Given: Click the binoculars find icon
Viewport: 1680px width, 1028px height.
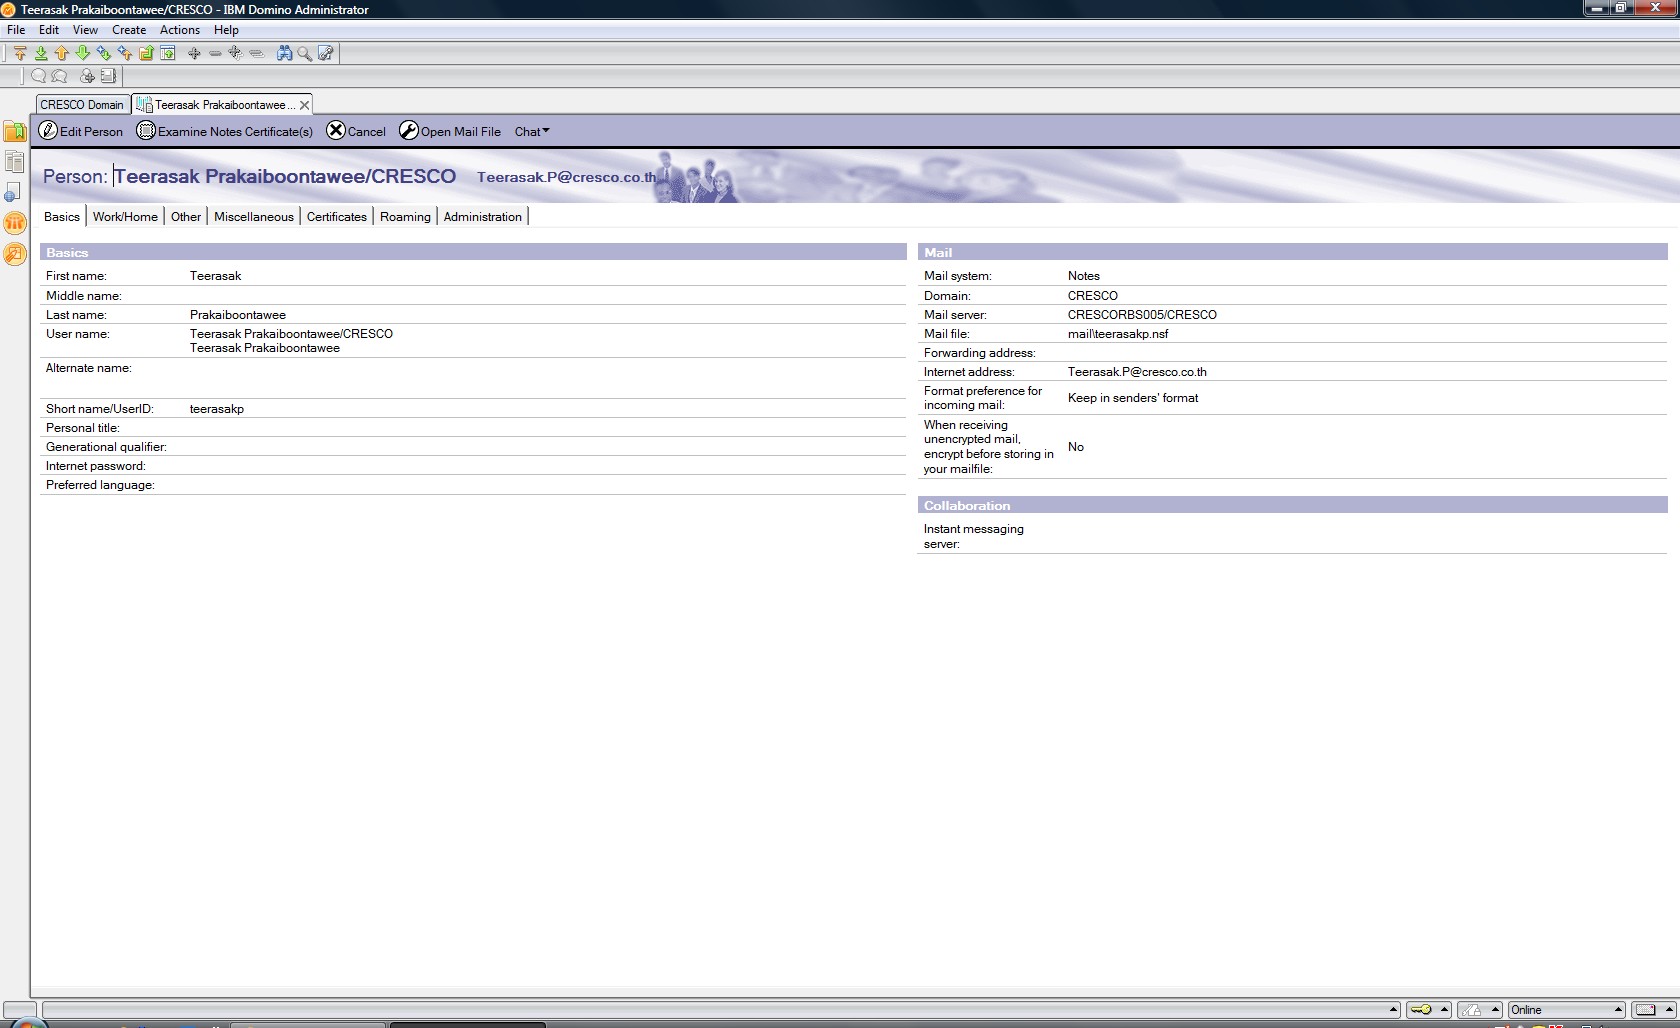Looking at the screenshot, I should [x=285, y=53].
